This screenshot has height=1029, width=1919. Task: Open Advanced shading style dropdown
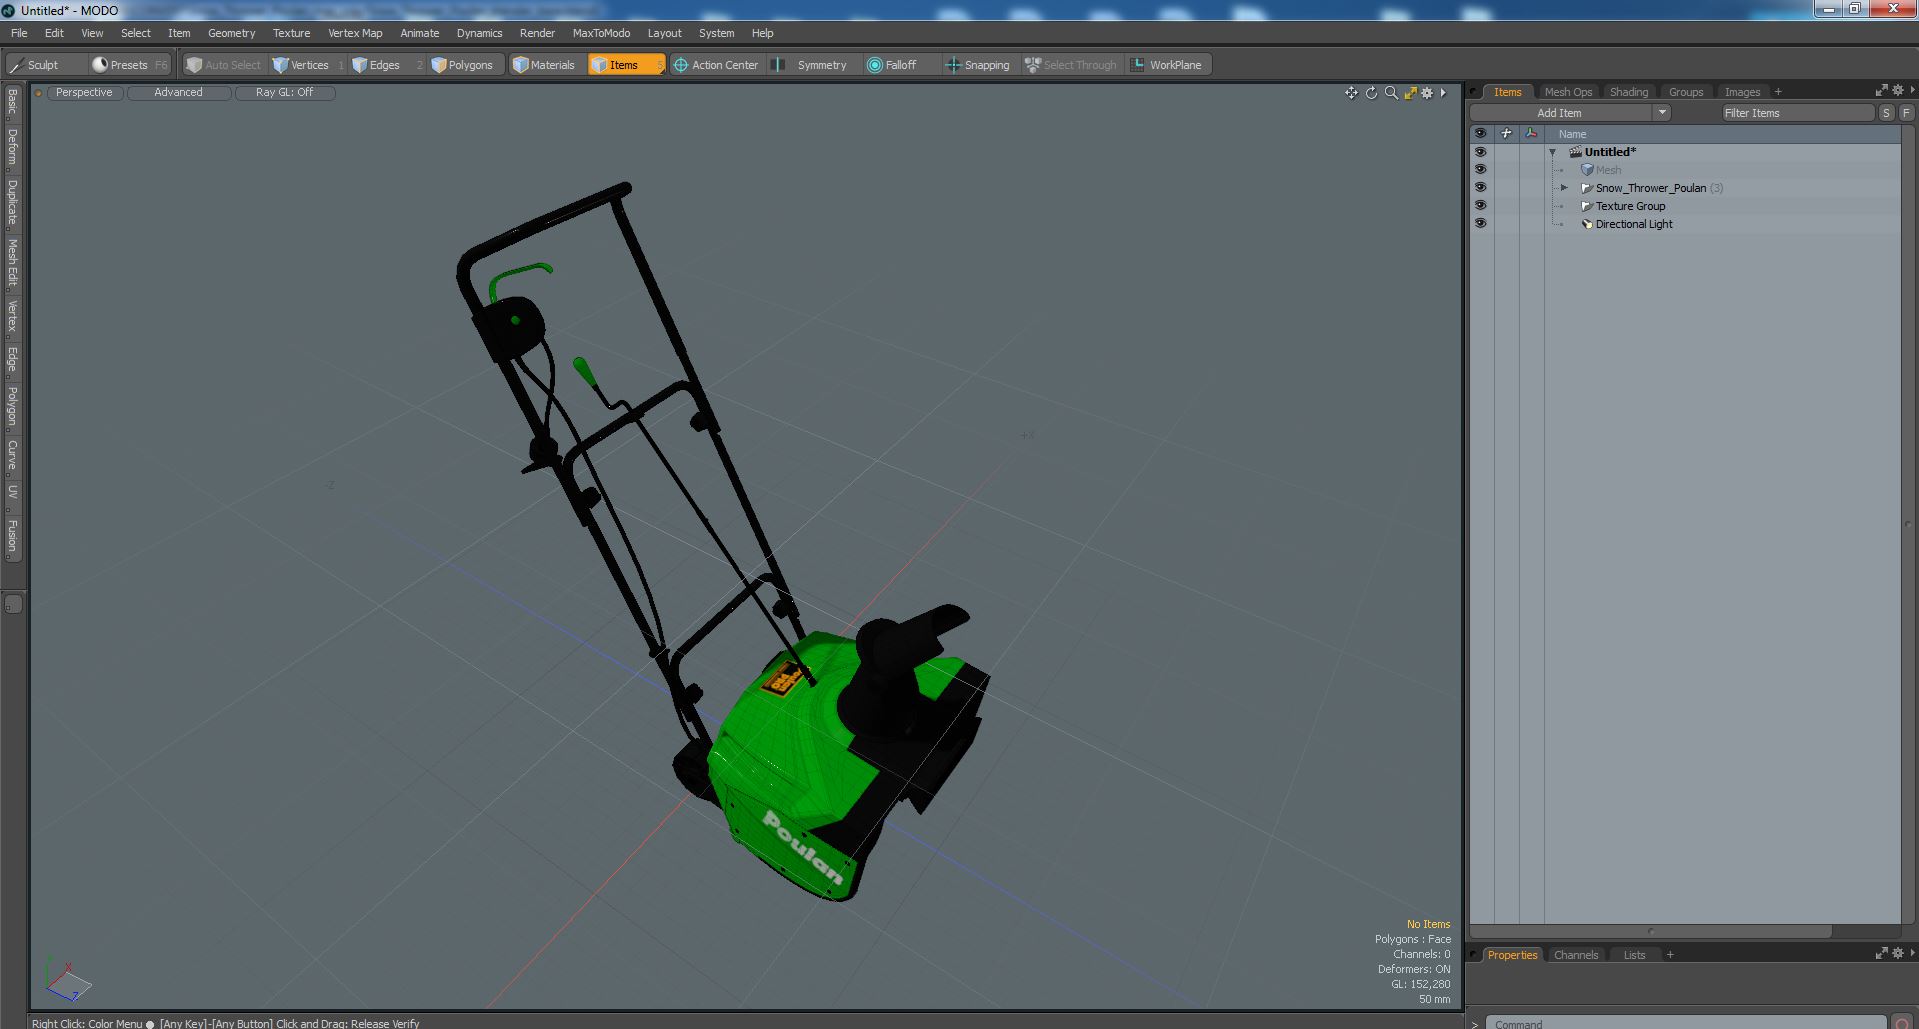click(x=178, y=92)
